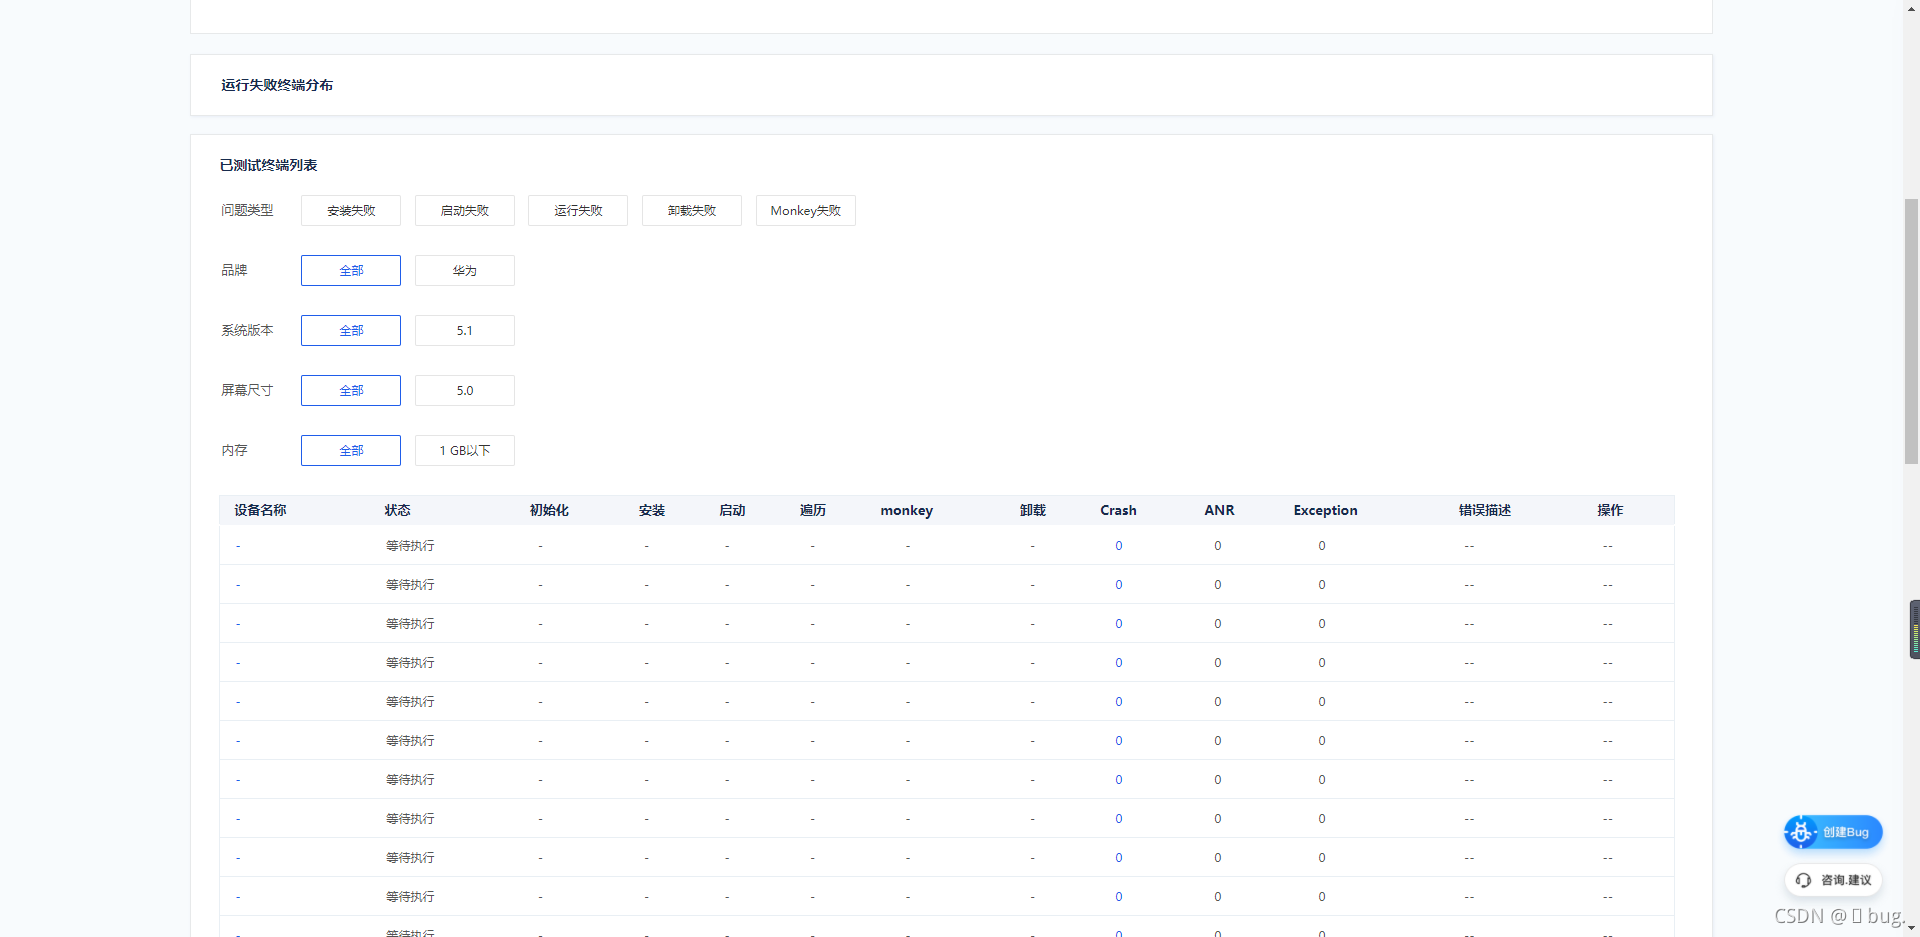Viewport: 1920px width, 937px height.
Task: Click the 操作 column header
Action: pos(1610,510)
